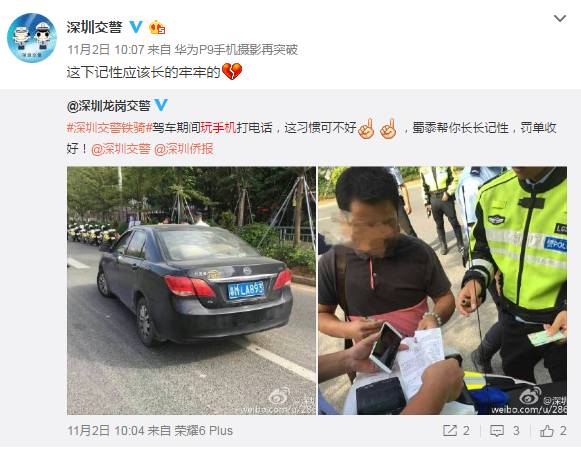581x452 pixels.
Task: Click the broken heart emoji in post
Action: [x=232, y=71]
